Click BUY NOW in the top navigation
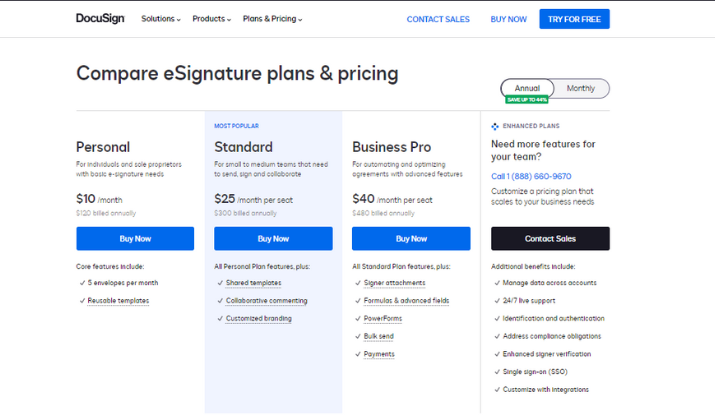Viewport: 715px width, 420px height. [508, 19]
